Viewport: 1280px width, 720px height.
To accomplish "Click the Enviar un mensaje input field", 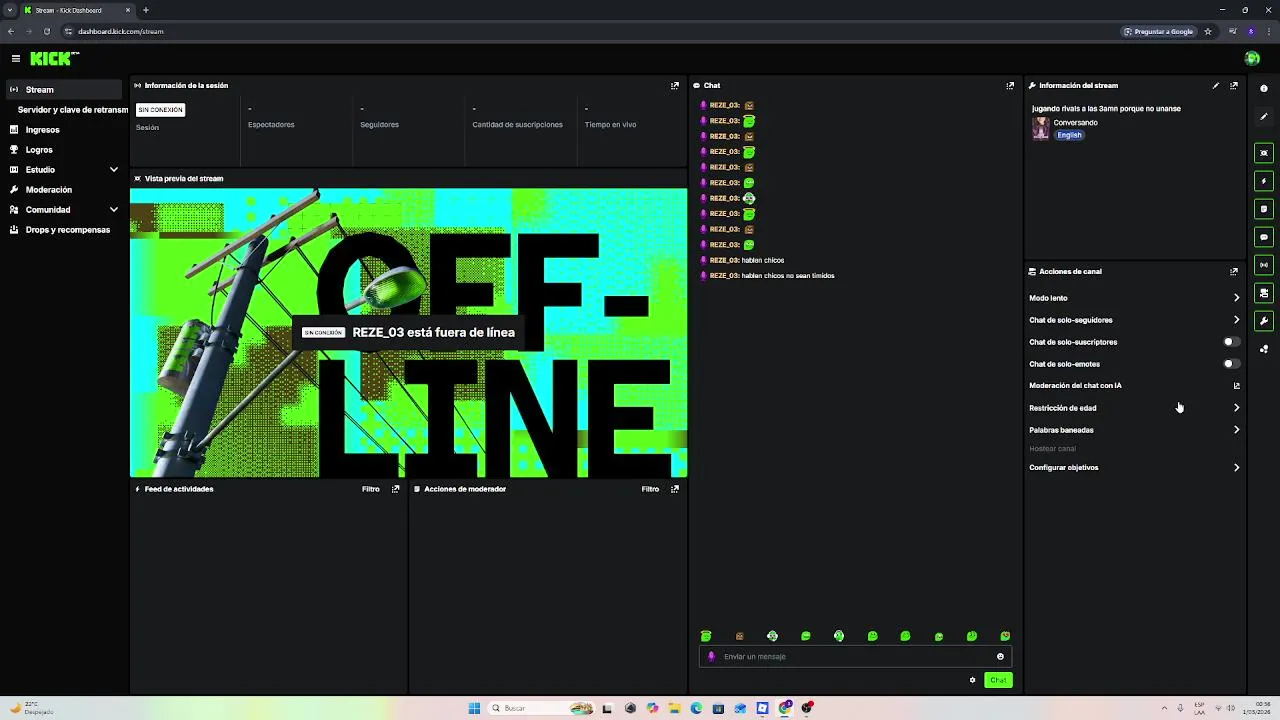I will [856, 657].
